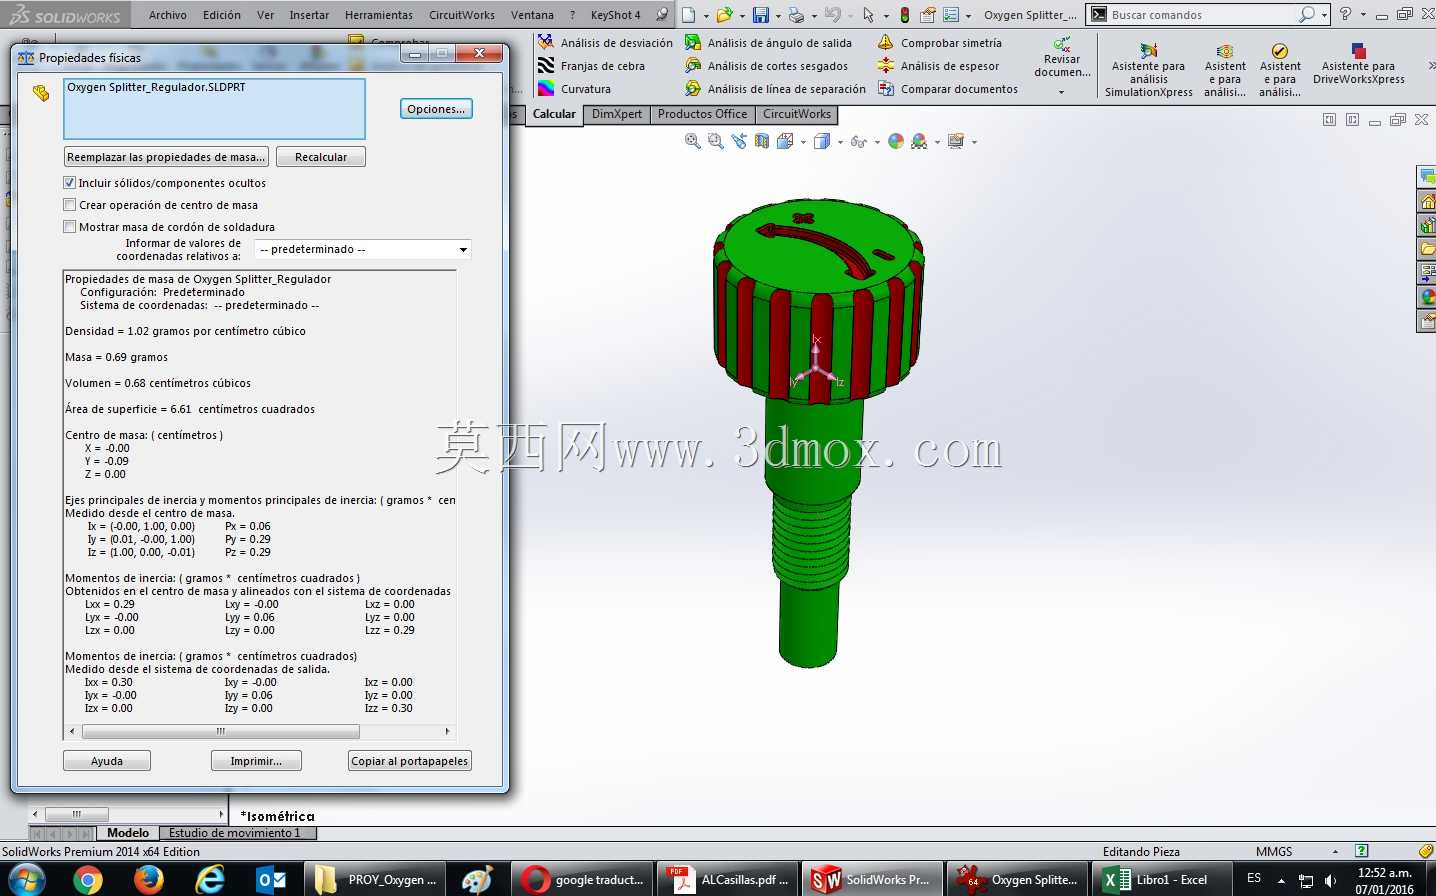Click the Ayuda button
This screenshot has height=896, width=1436.
(107, 761)
